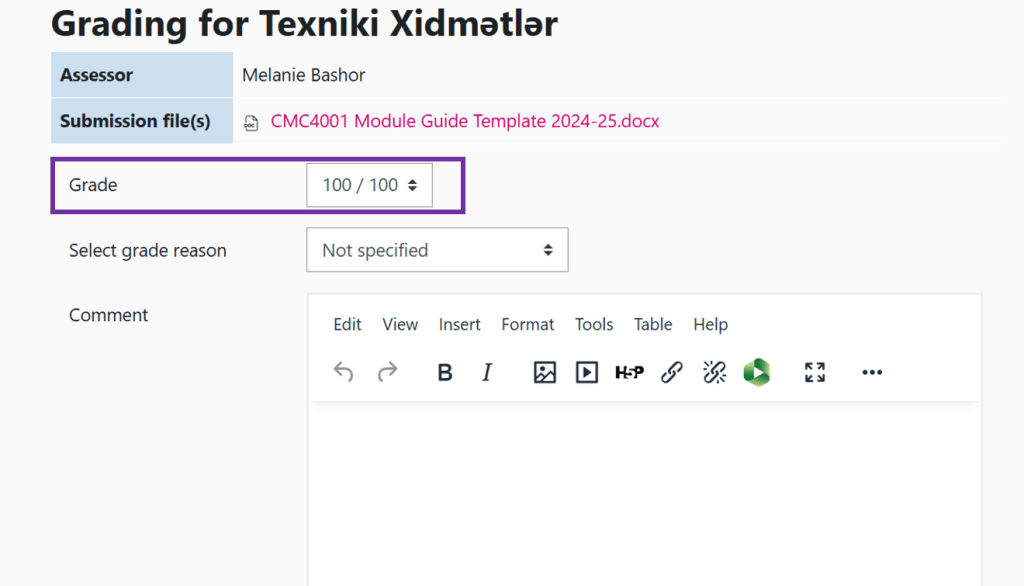Image resolution: width=1024 pixels, height=586 pixels.
Task: Click the assessor name Melanie Bashor
Action: pos(304,75)
